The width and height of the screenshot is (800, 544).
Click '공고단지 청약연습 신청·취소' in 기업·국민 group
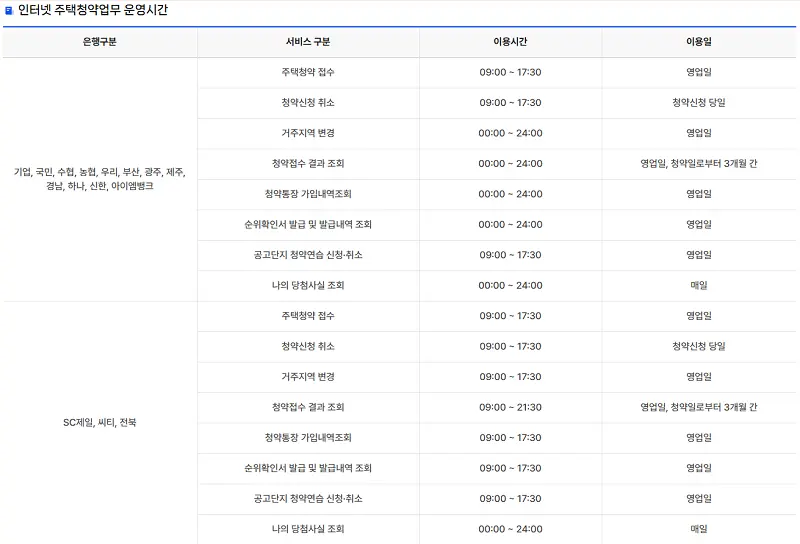[308, 255]
